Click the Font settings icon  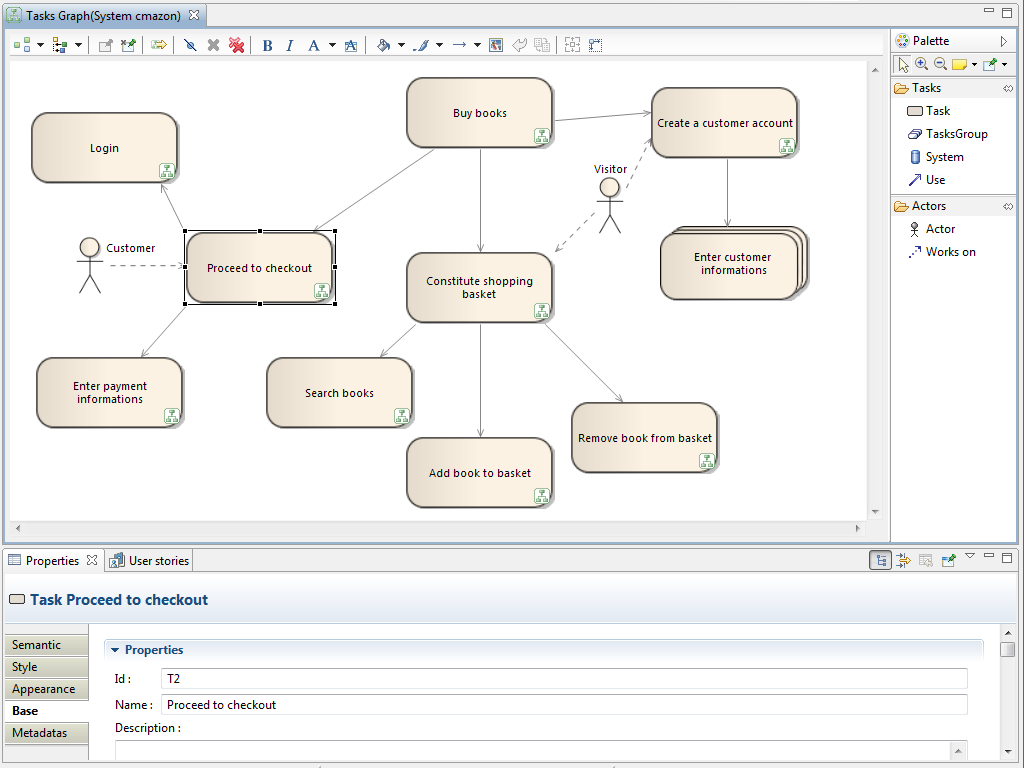point(351,45)
